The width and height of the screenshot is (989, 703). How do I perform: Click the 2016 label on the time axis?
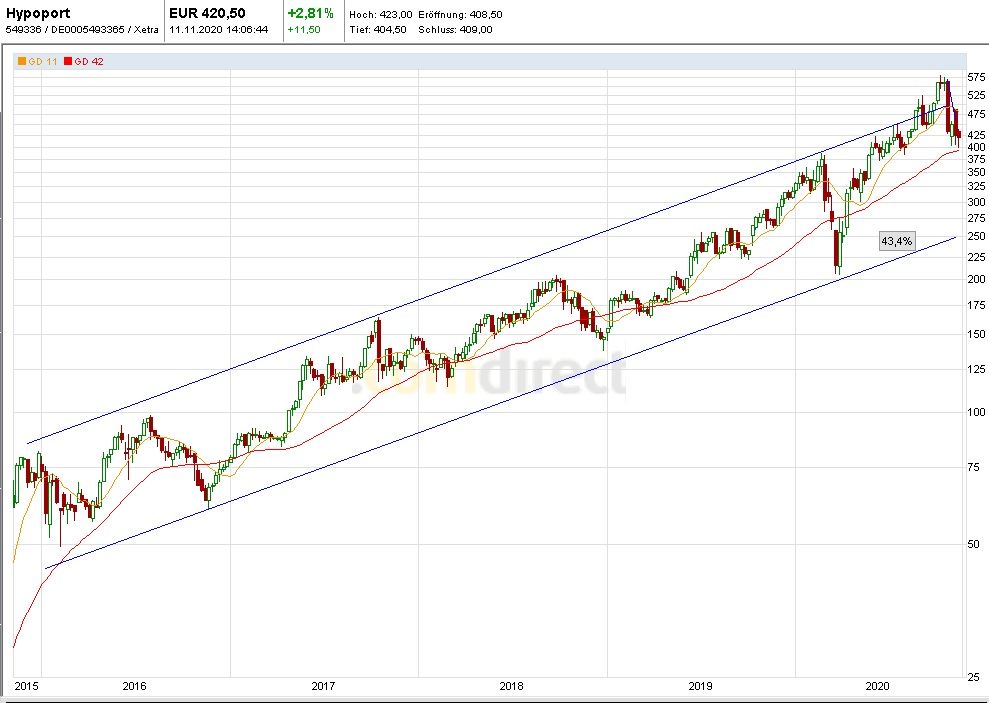point(134,686)
